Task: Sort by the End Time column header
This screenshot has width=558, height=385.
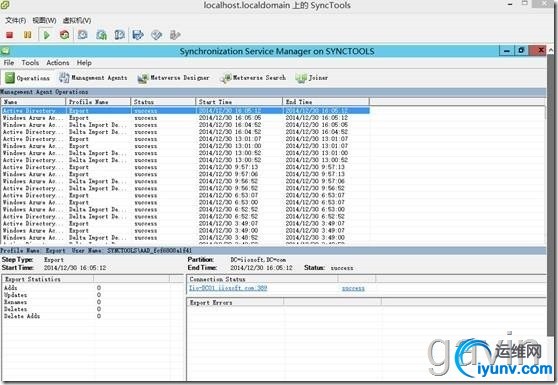Action: (x=326, y=102)
